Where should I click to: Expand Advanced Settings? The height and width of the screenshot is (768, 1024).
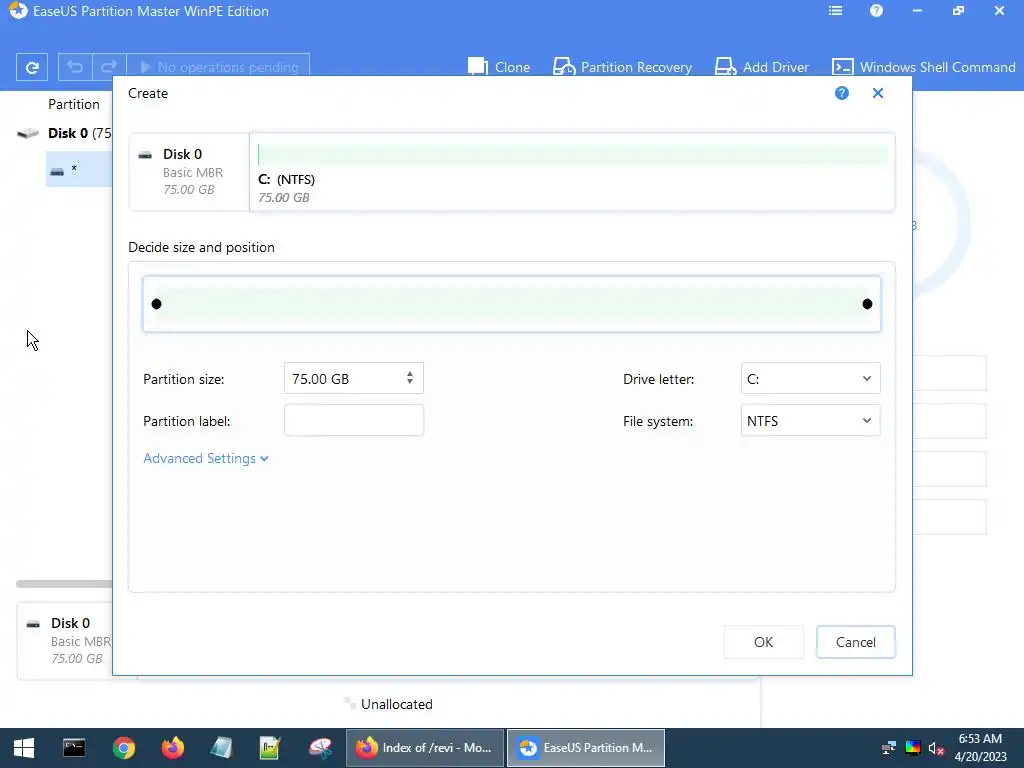click(206, 458)
